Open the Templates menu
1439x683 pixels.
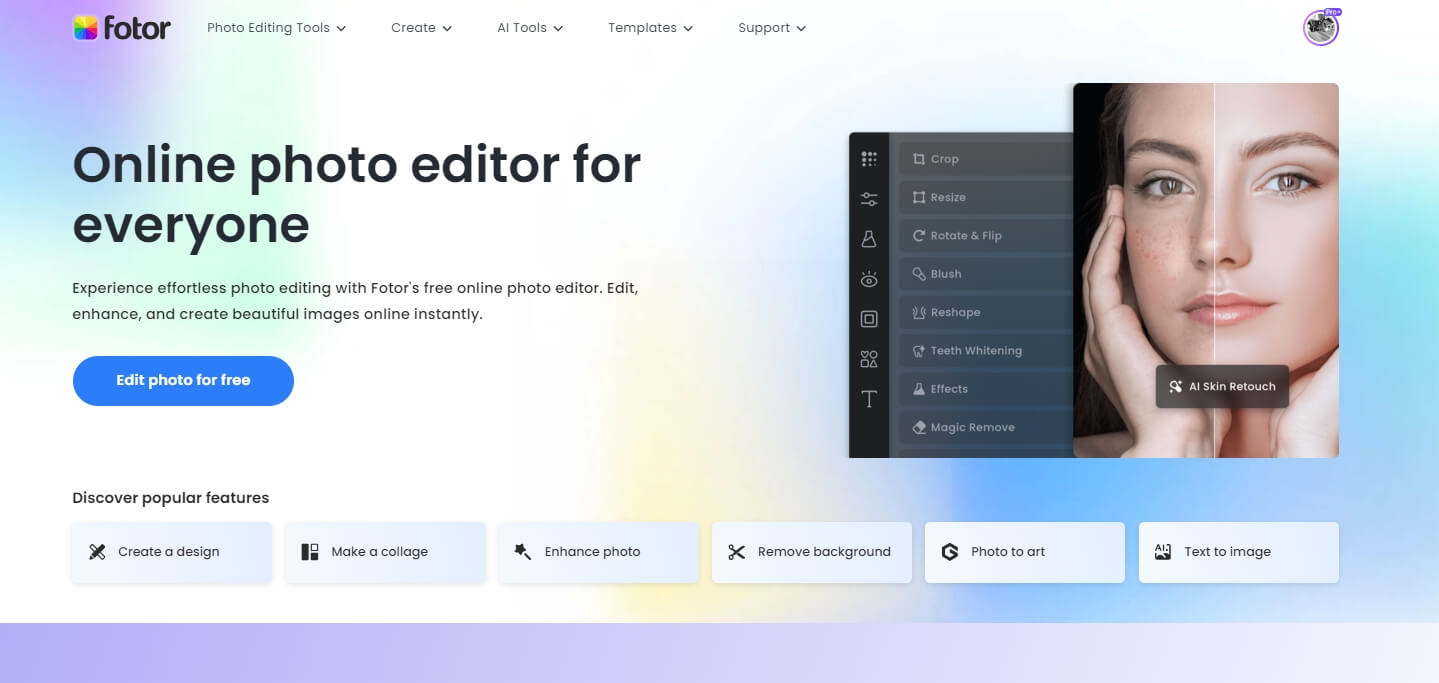[x=651, y=28]
